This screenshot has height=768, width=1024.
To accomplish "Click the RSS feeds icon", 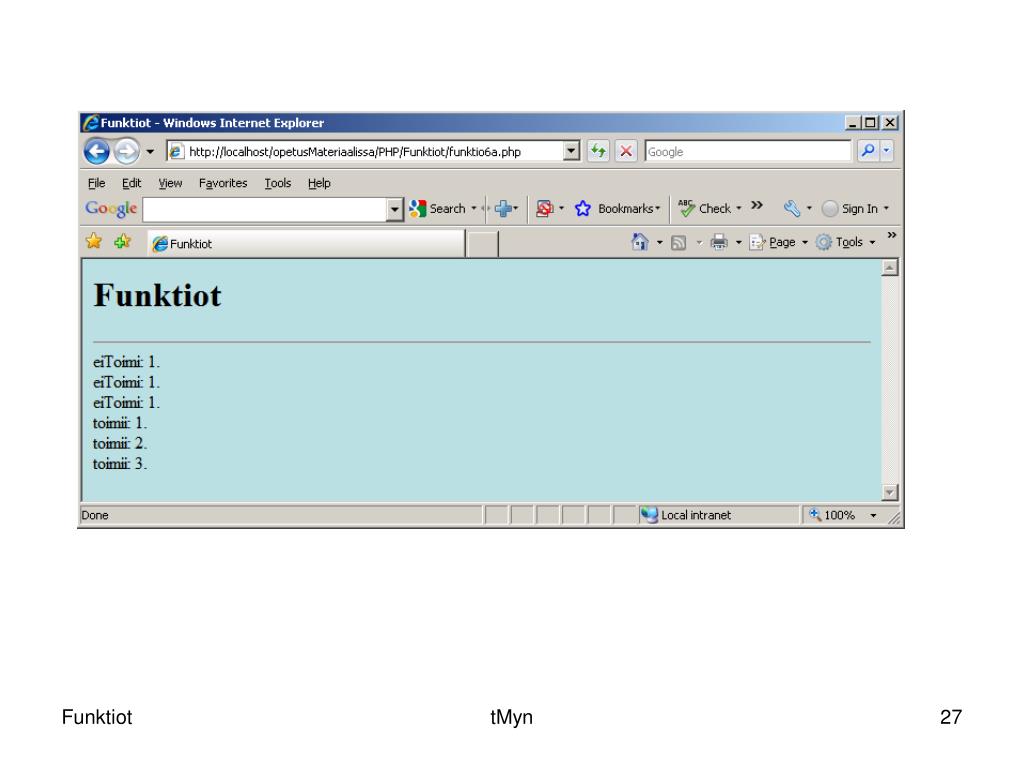I will pyautogui.click(x=679, y=243).
